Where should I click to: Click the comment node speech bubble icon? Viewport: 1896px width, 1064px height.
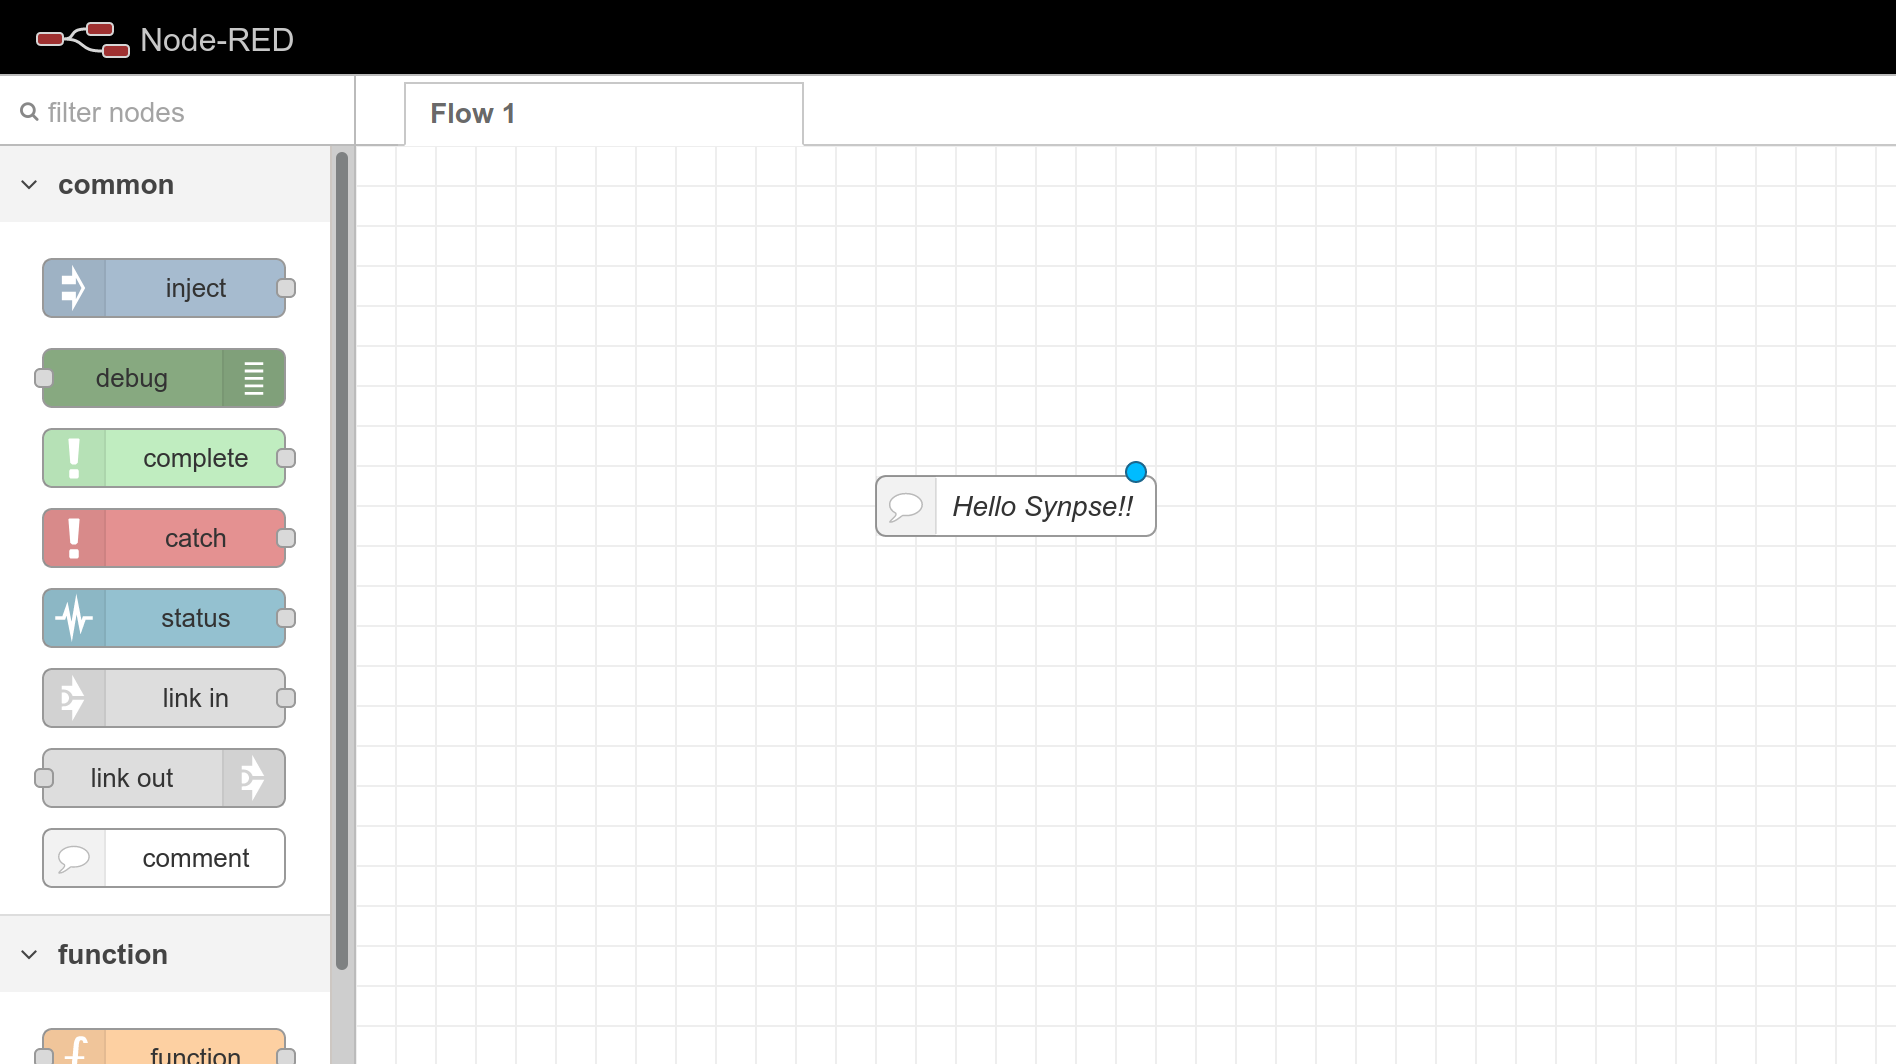(73, 858)
